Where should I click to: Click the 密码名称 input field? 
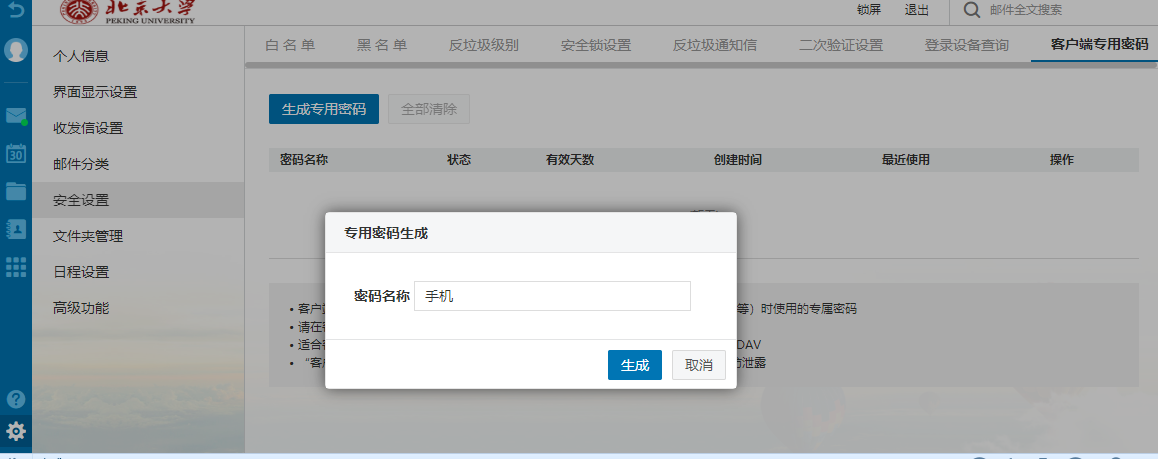(x=552, y=296)
